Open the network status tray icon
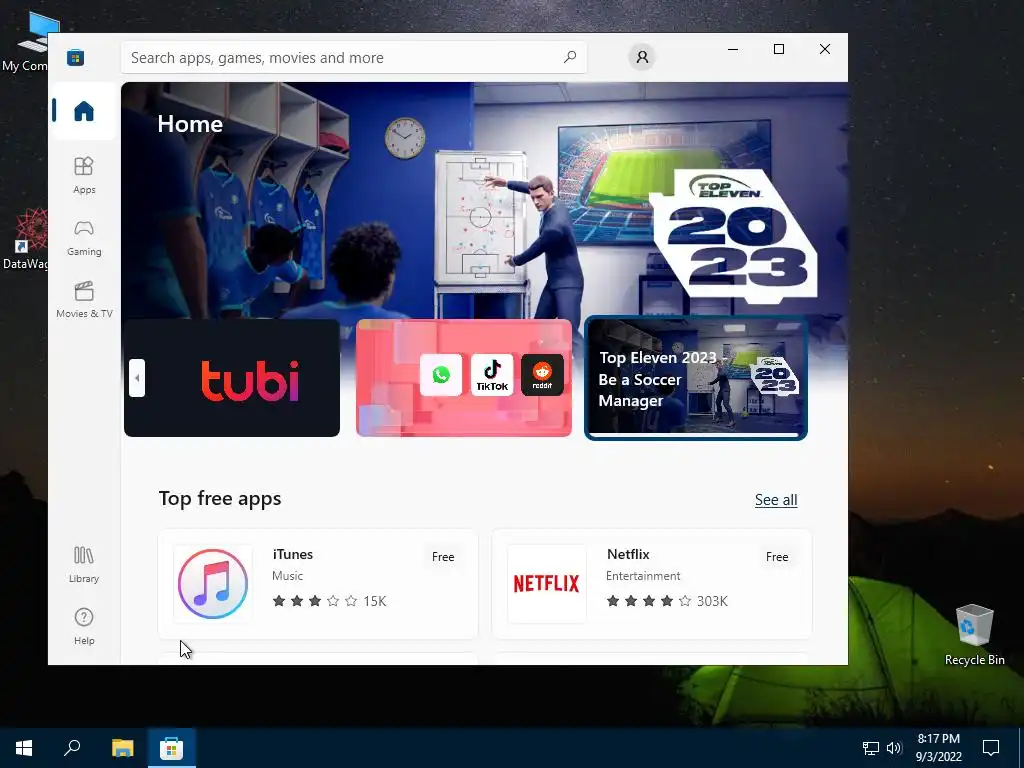The height and width of the screenshot is (768, 1024). [x=871, y=748]
